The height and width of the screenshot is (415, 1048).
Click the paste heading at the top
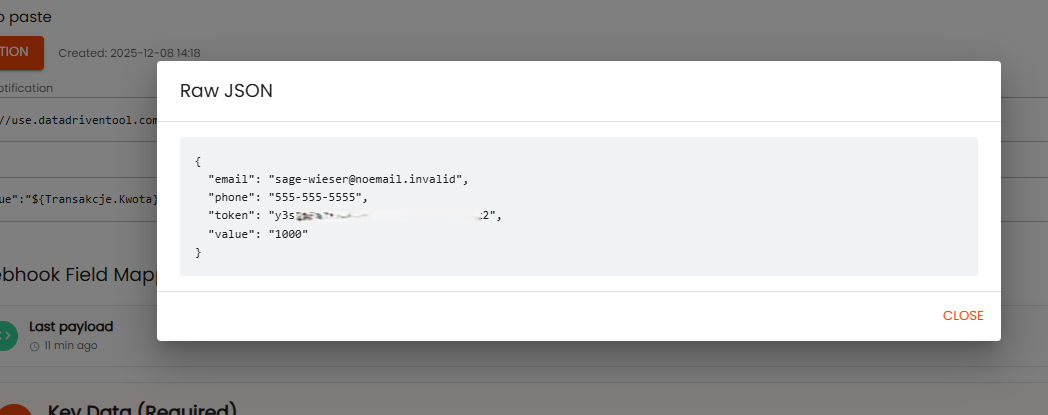pos(27,16)
